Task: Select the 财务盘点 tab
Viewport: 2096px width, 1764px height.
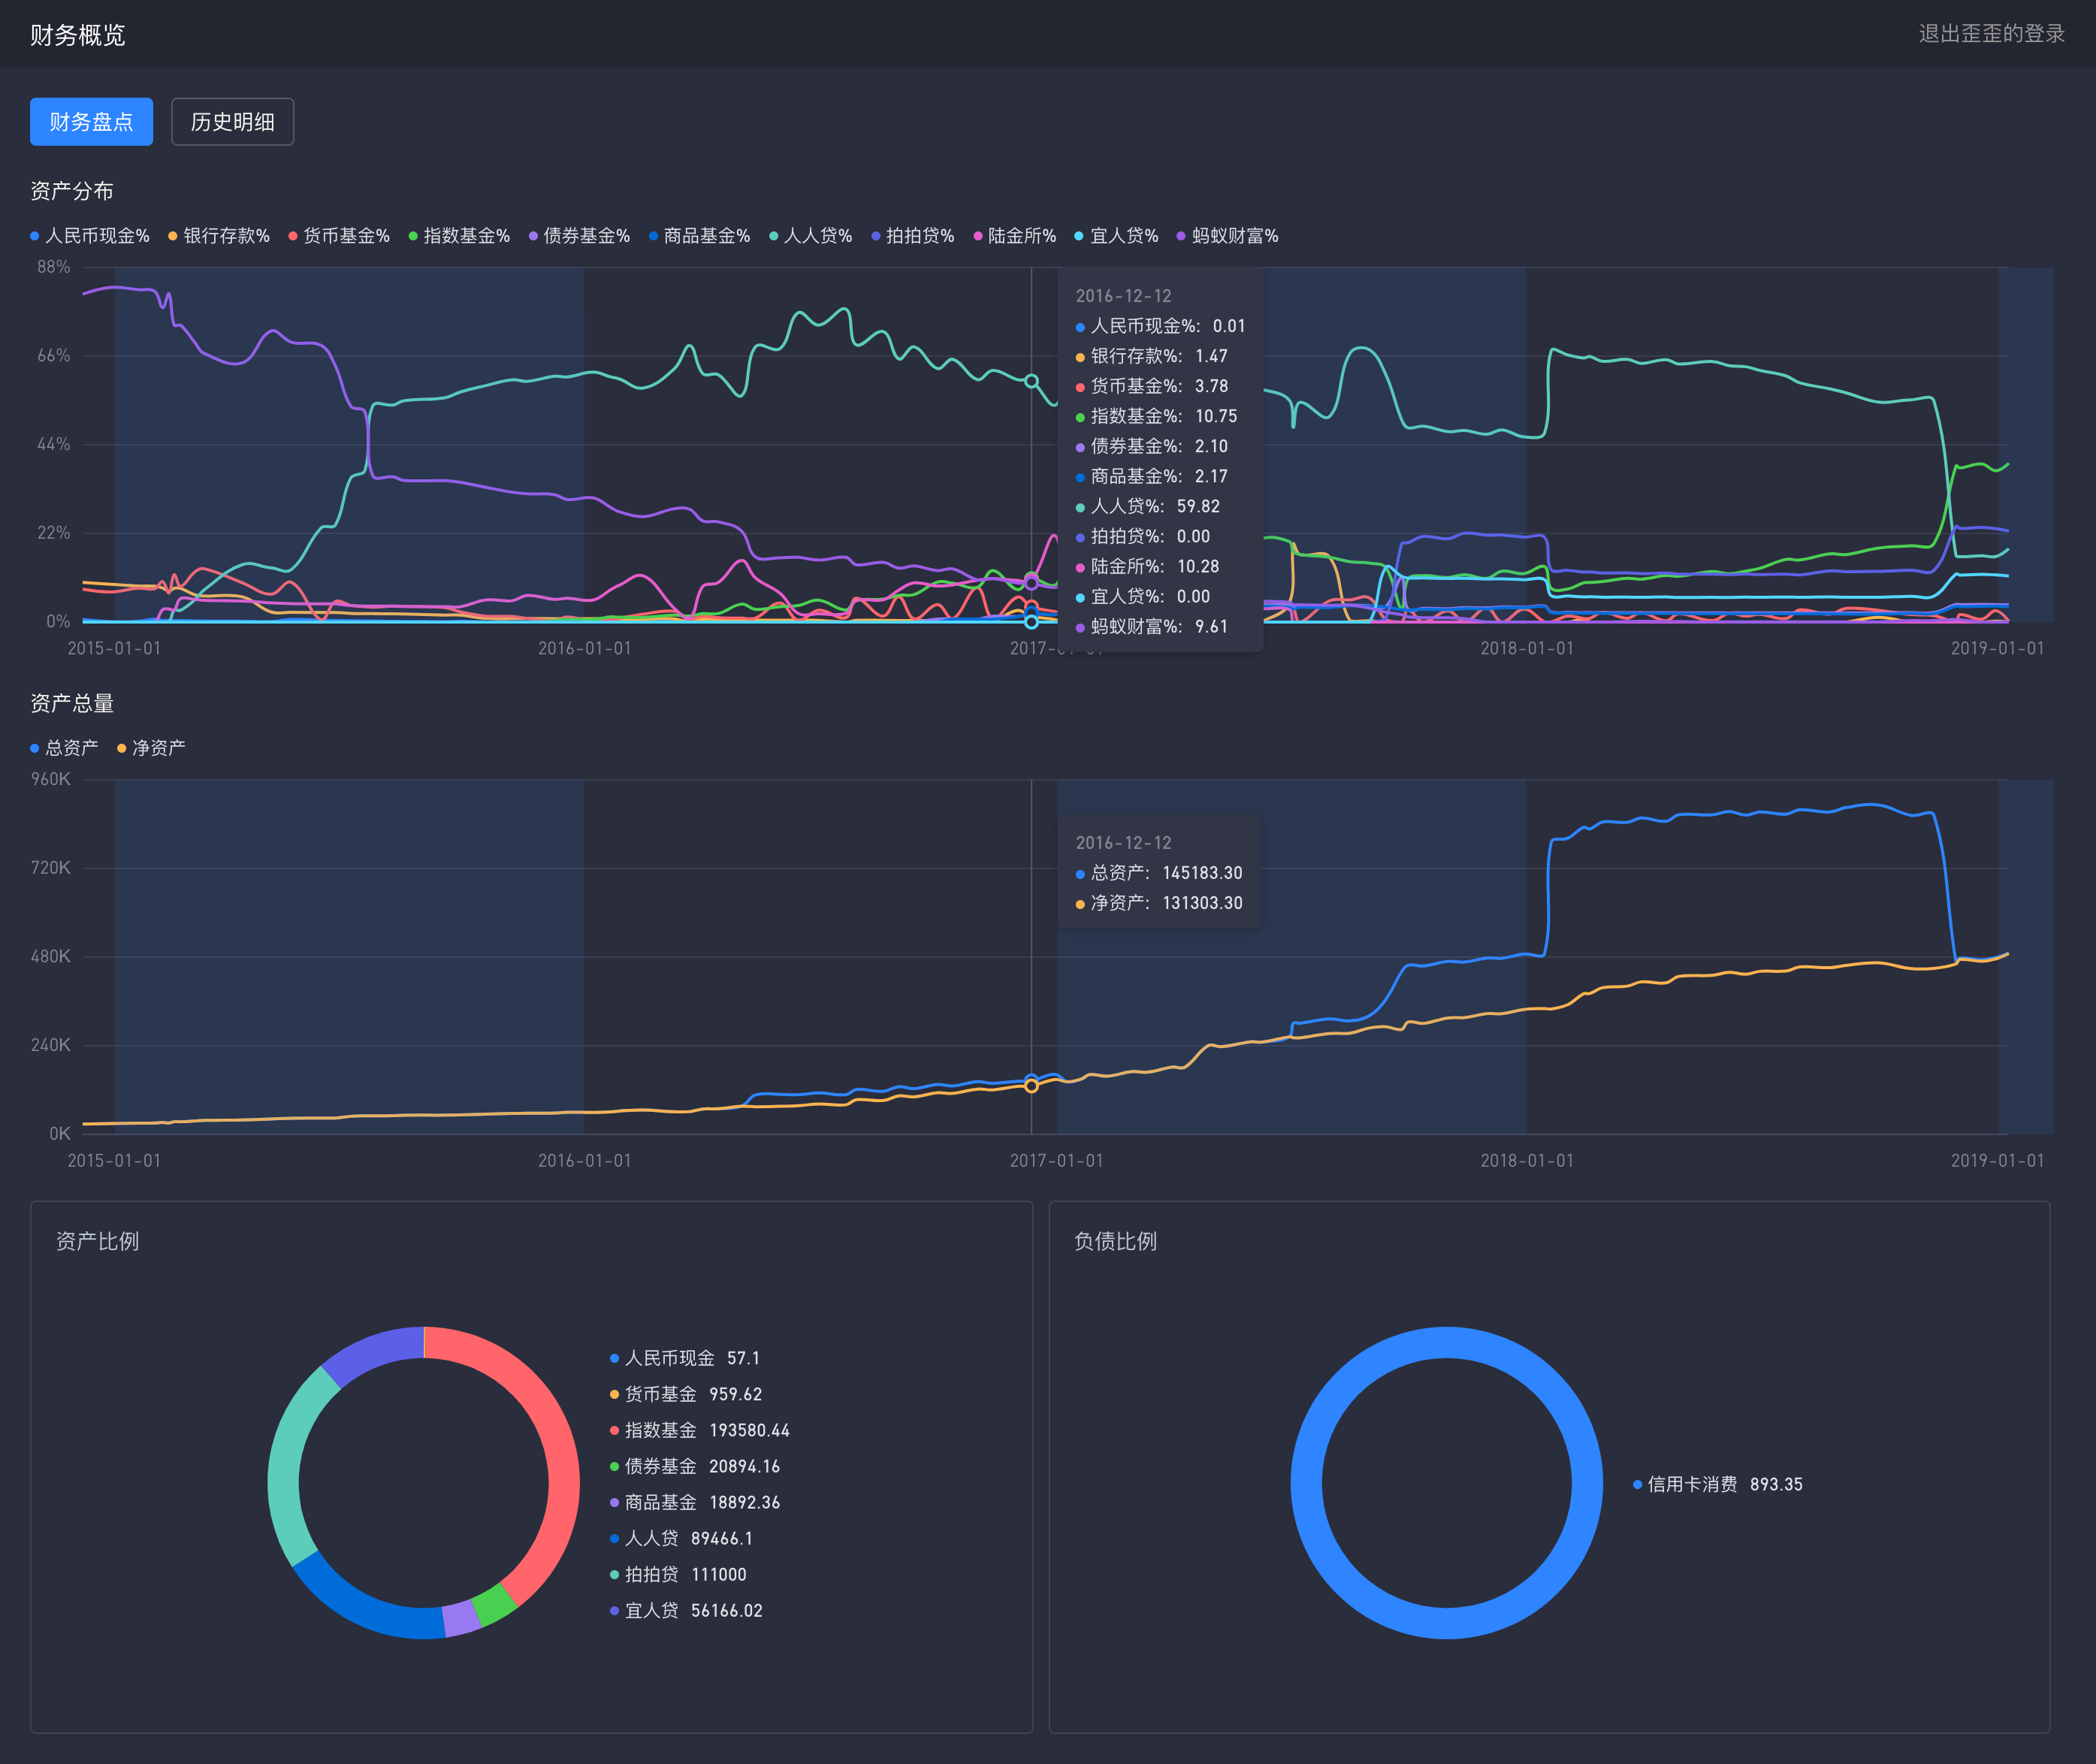Action: (x=91, y=122)
